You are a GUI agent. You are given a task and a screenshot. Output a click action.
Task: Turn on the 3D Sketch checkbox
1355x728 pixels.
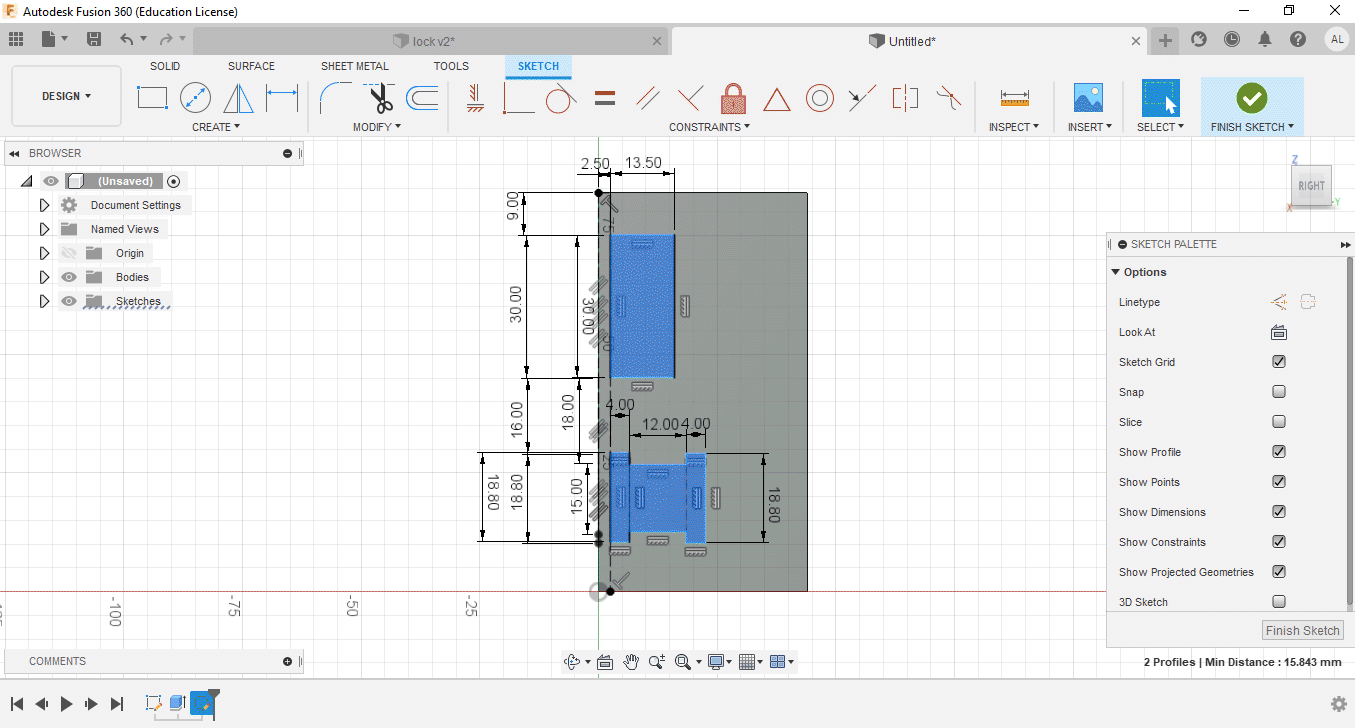click(x=1278, y=602)
